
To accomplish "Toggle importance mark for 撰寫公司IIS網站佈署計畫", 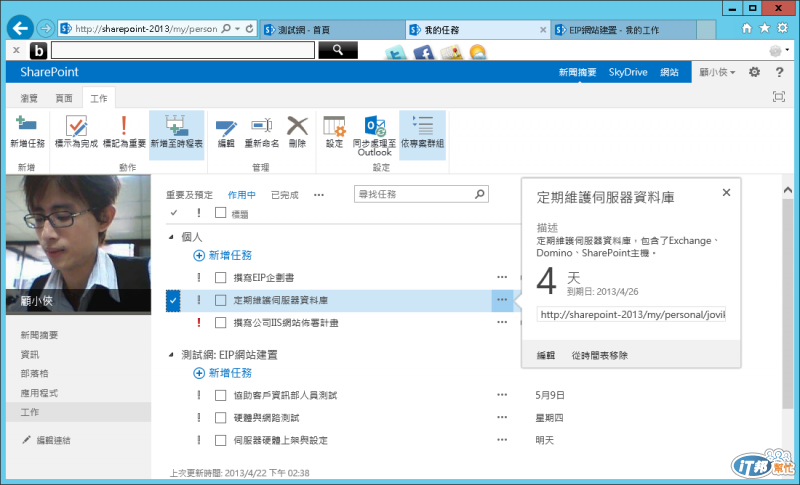I will (199, 322).
